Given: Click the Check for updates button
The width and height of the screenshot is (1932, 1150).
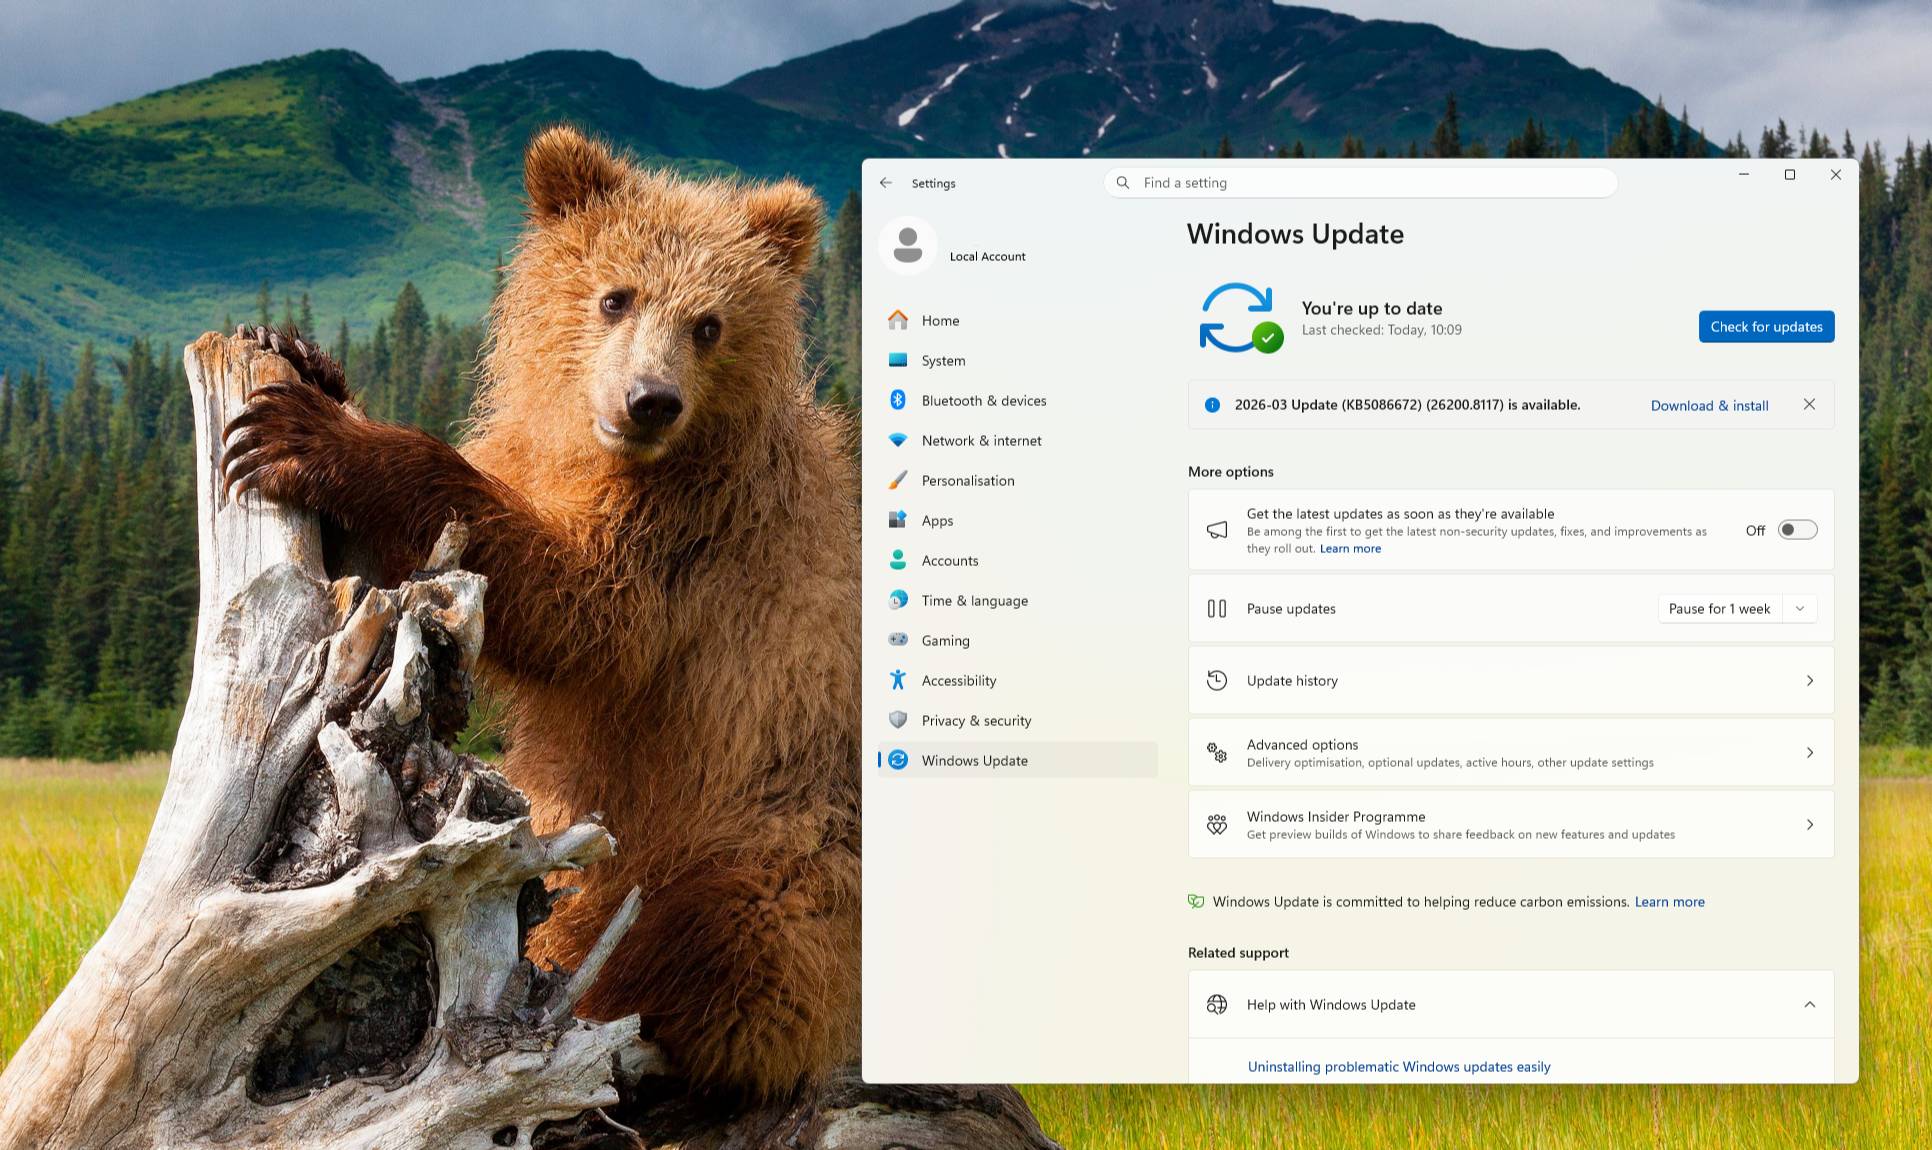Looking at the screenshot, I should [1766, 326].
